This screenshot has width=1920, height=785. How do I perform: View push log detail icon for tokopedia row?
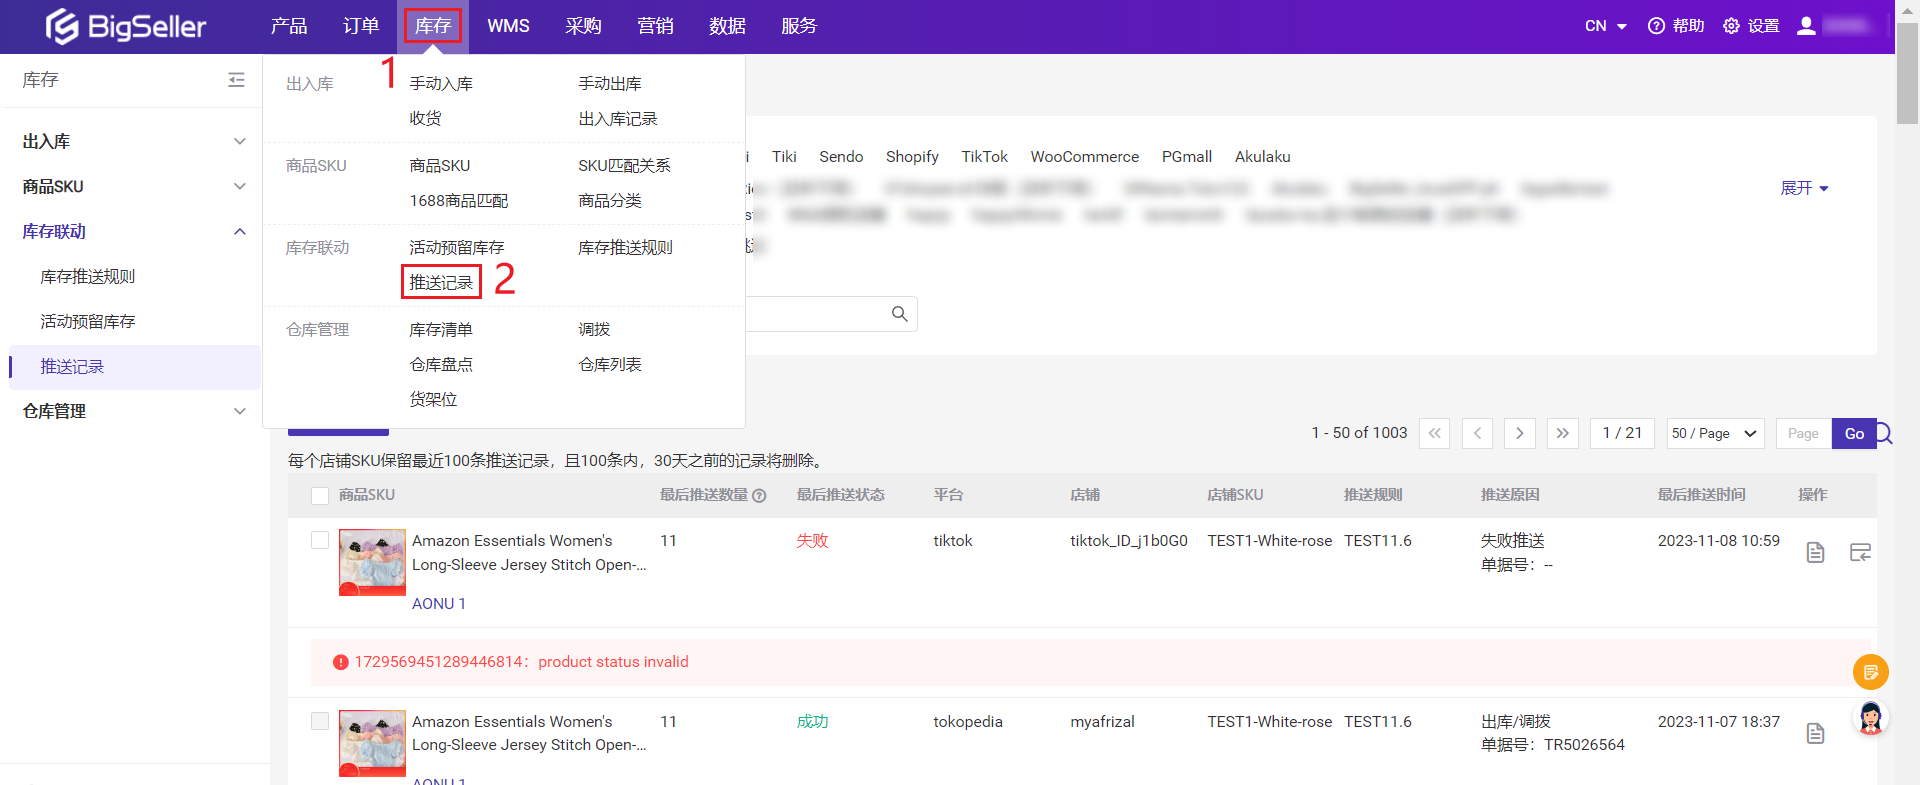tap(1816, 733)
